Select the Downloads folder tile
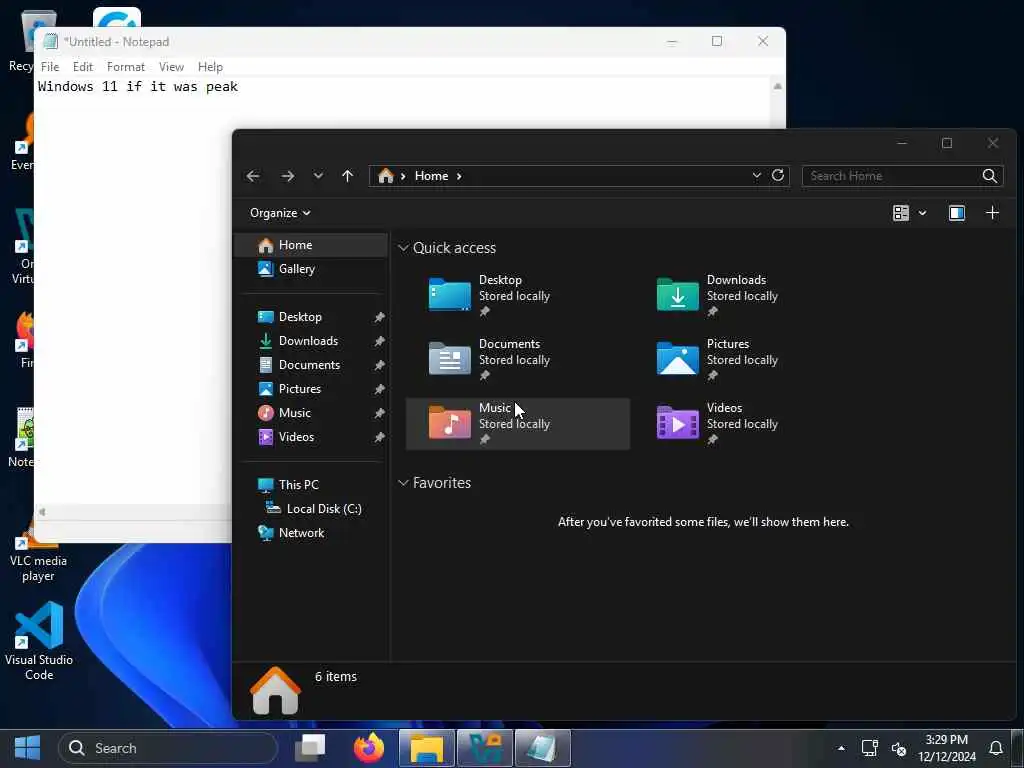 point(746,295)
